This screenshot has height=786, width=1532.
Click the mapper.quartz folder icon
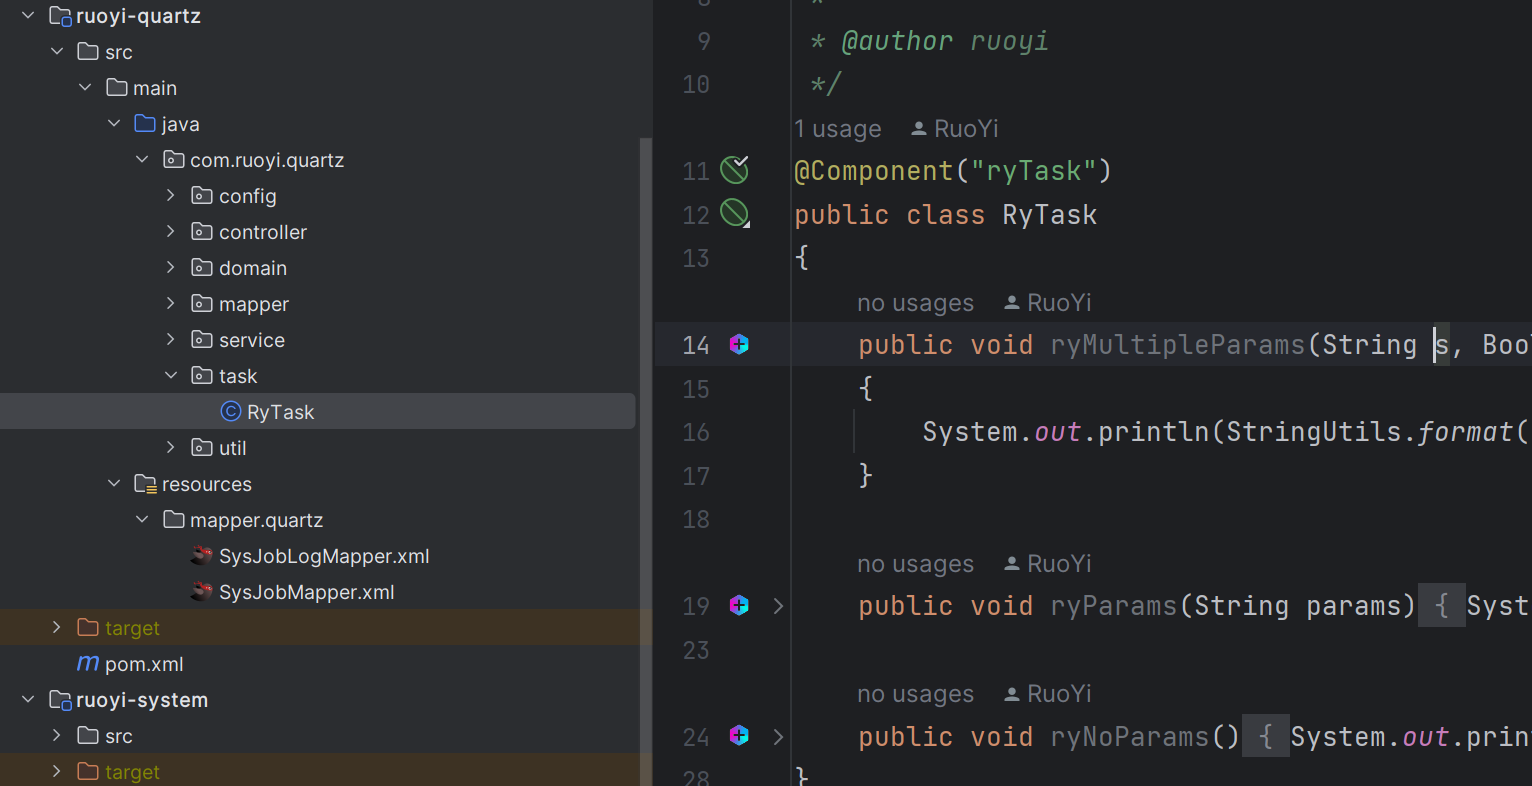(174, 519)
